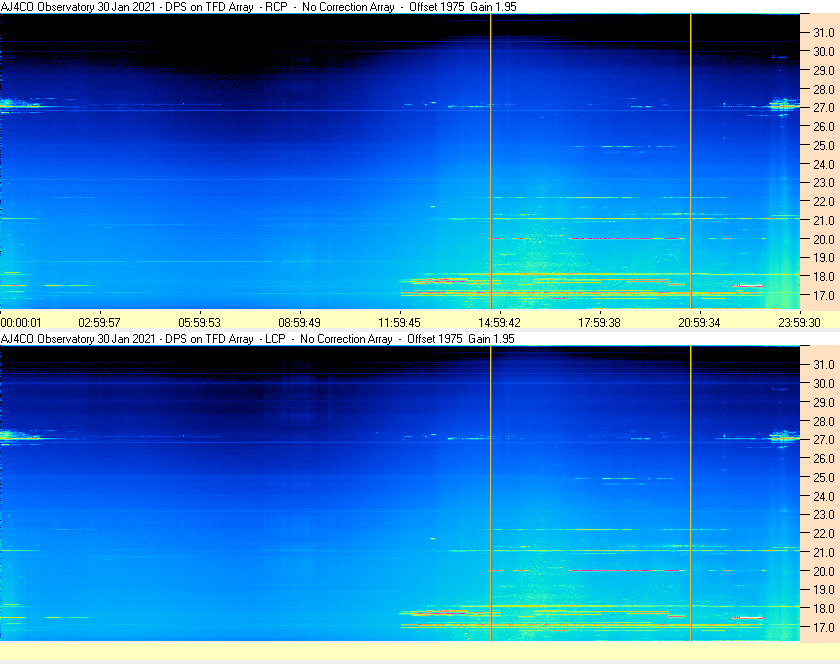Pick the 22.0 frequency label on LCP axis
This screenshot has height=664, width=840.
[x=824, y=533]
